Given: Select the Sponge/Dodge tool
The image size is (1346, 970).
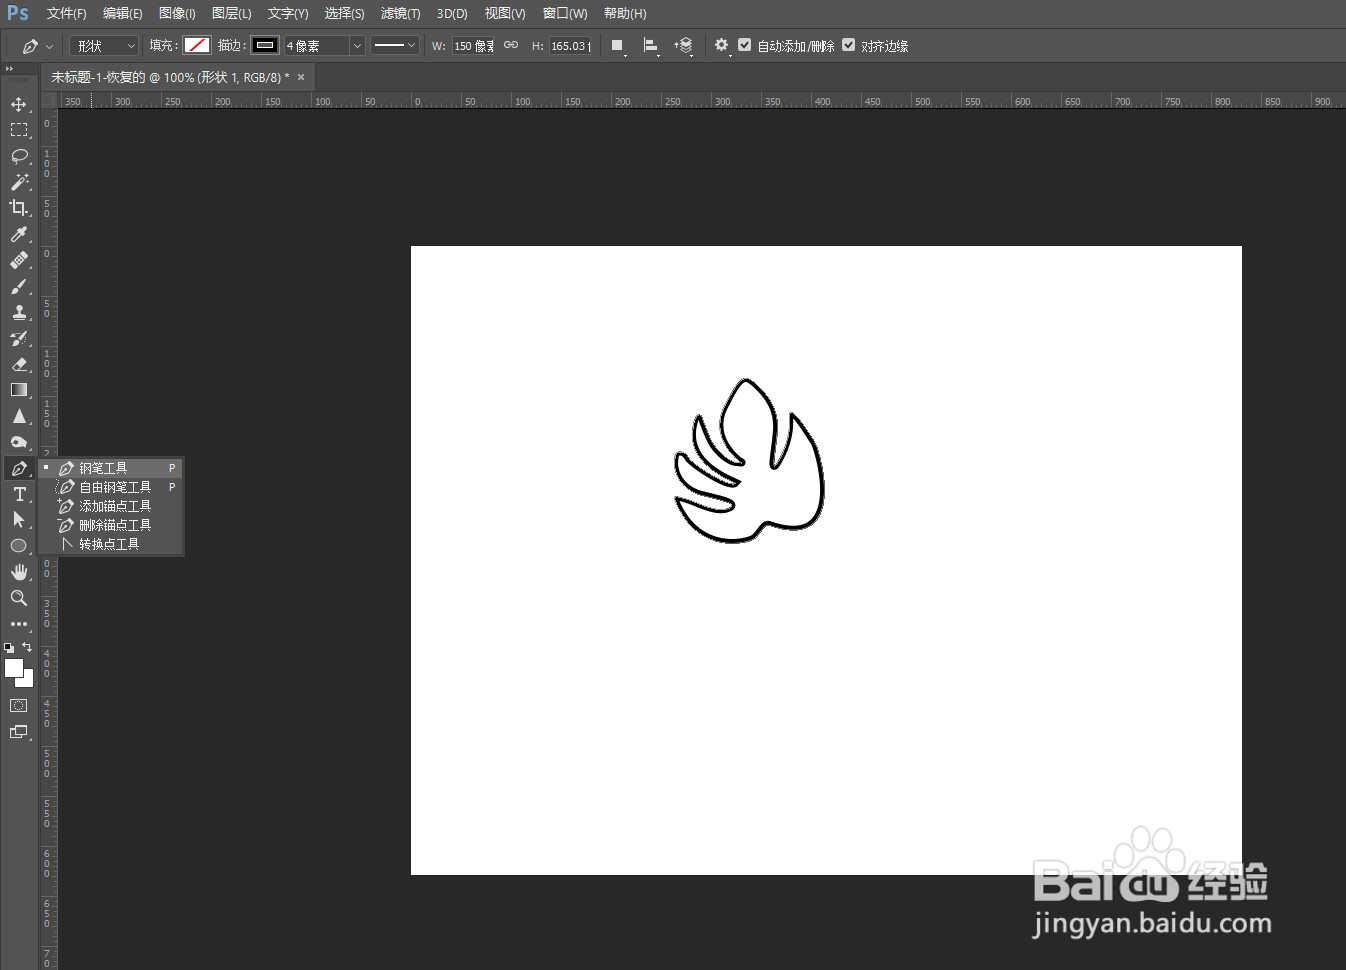Looking at the screenshot, I should (x=19, y=442).
